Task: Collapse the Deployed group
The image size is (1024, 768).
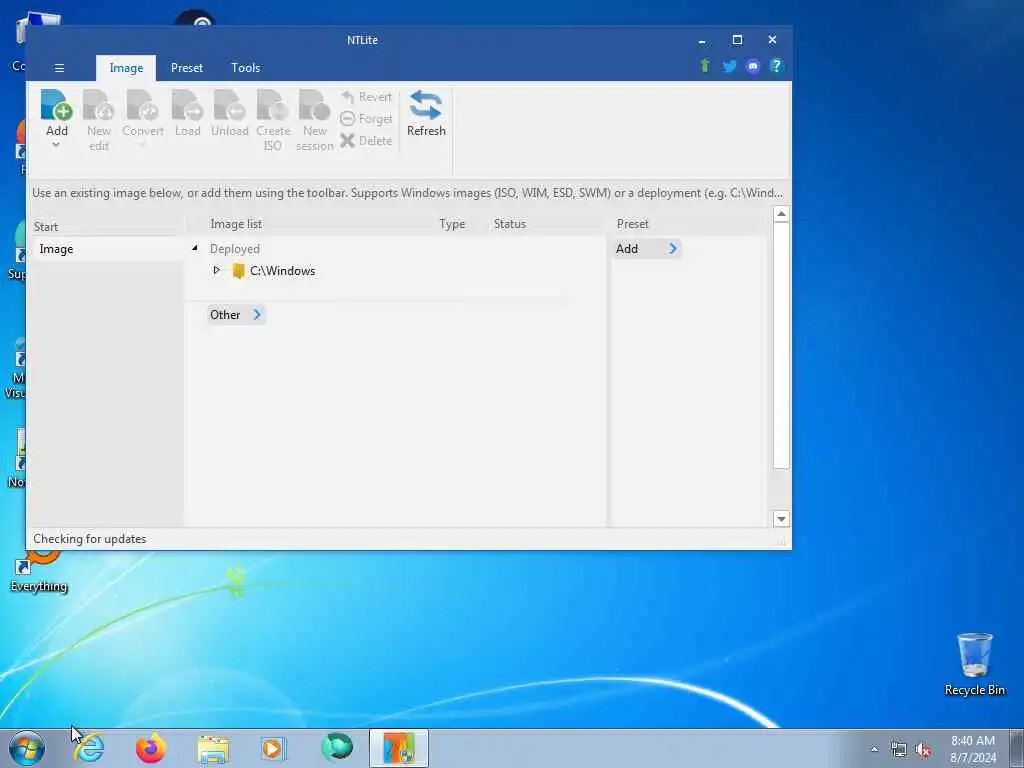Action: 195,248
